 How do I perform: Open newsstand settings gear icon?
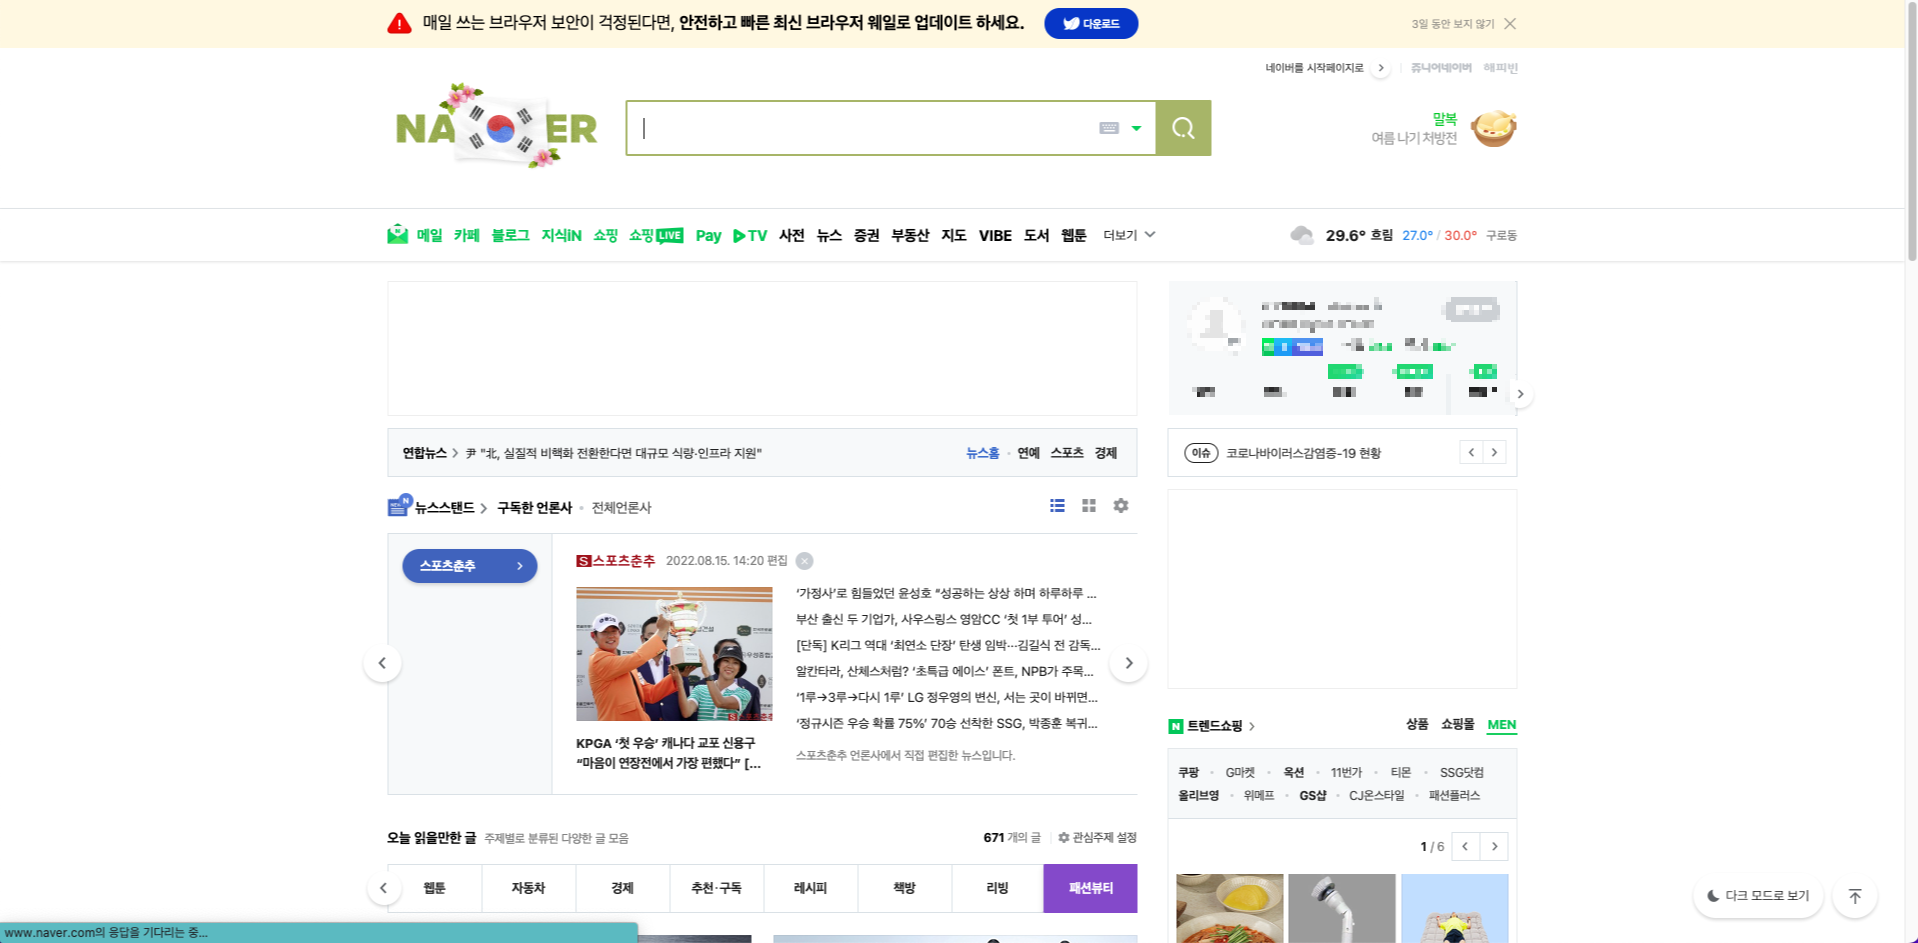point(1121,506)
